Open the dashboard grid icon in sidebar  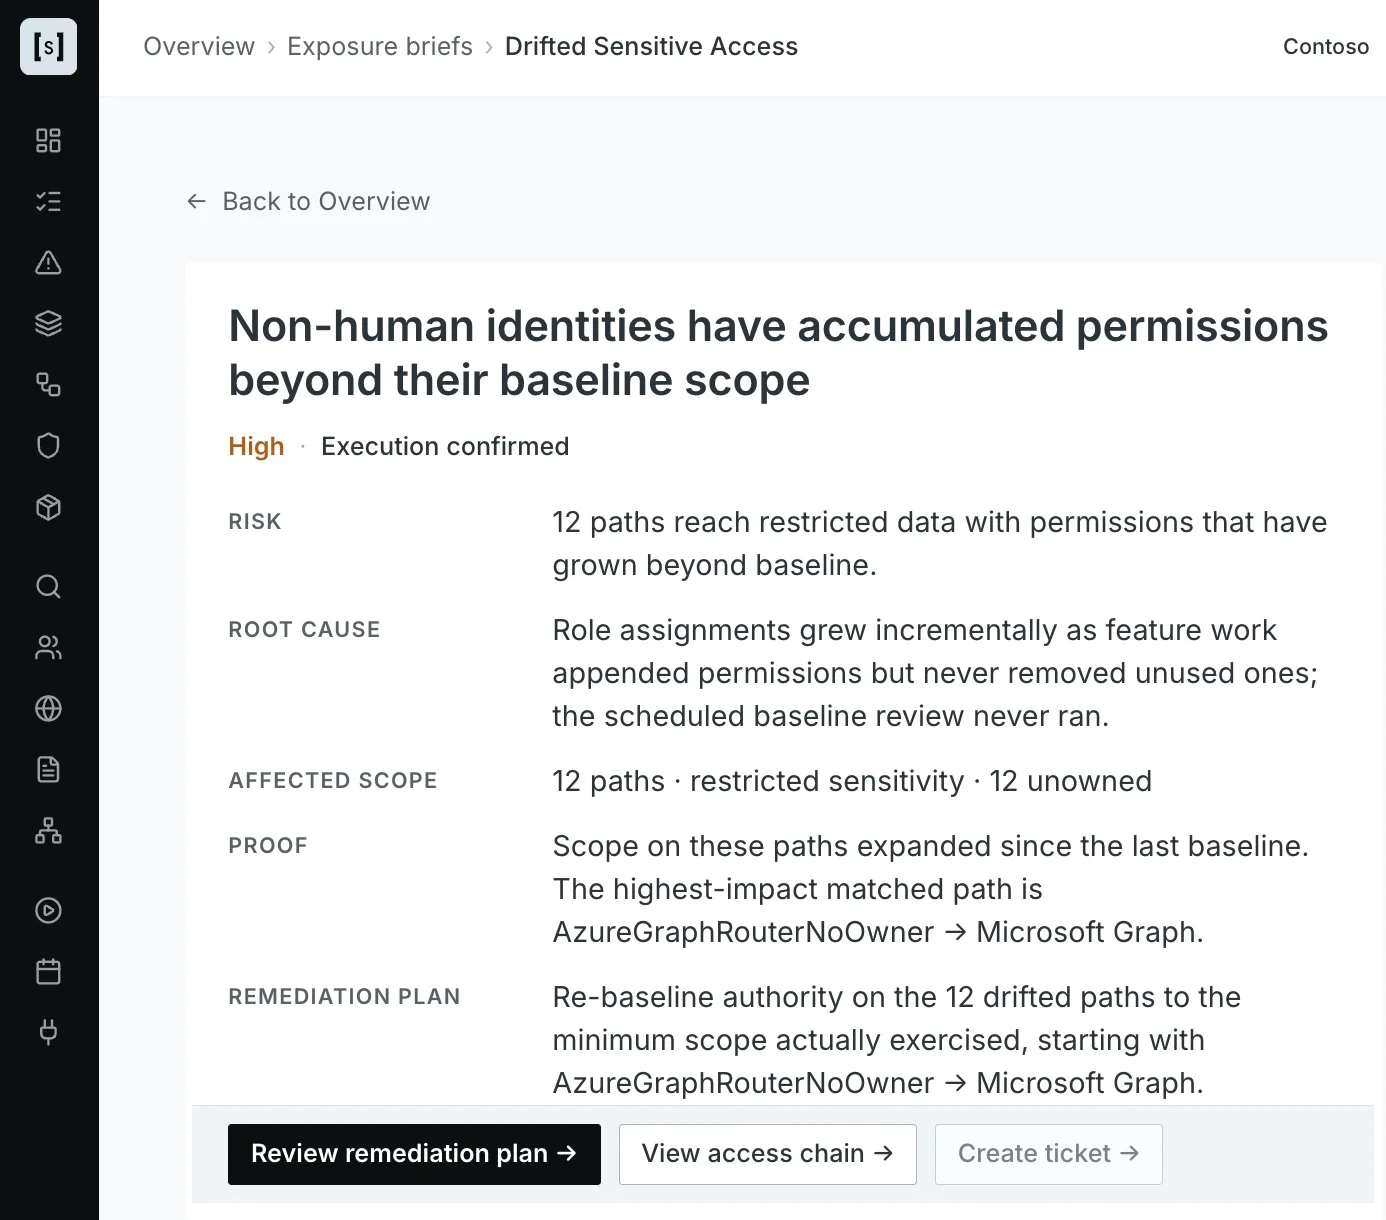click(x=48, y=140)
